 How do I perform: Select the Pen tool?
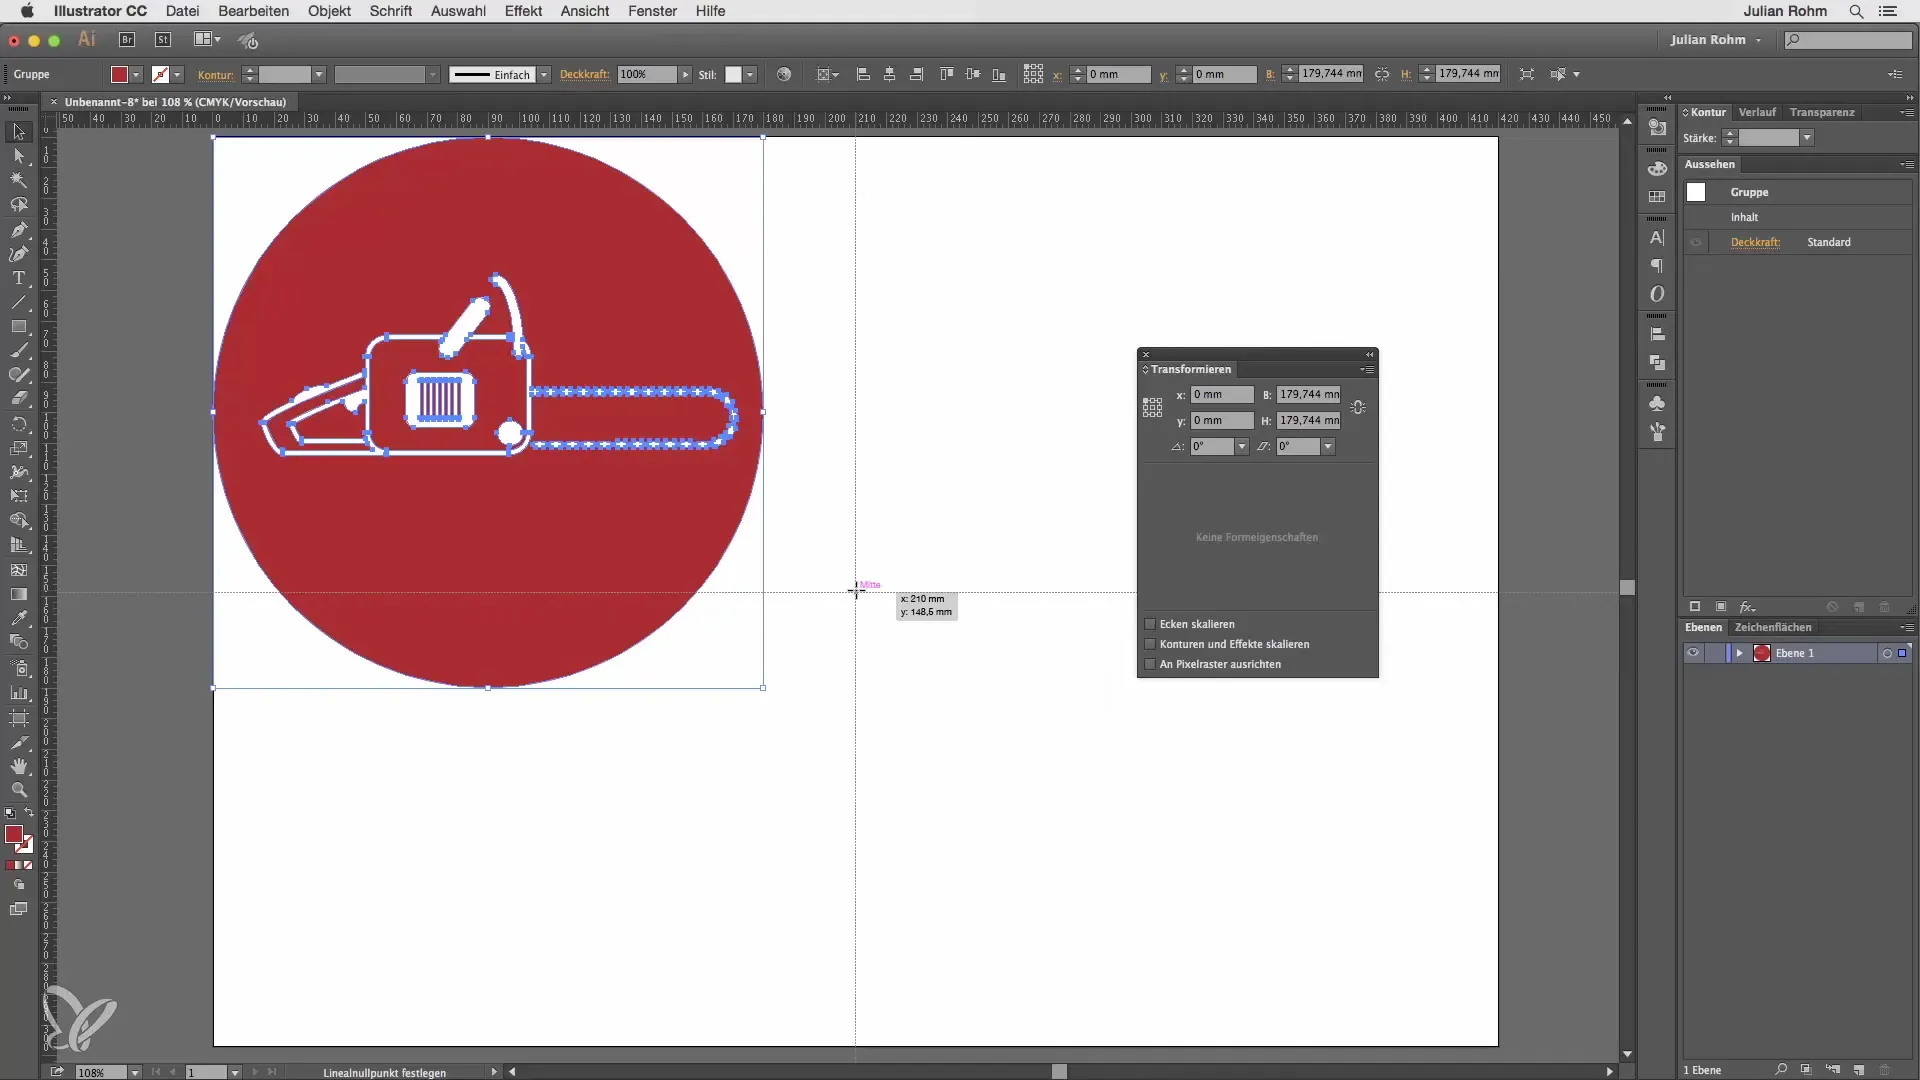click(18, 230)
